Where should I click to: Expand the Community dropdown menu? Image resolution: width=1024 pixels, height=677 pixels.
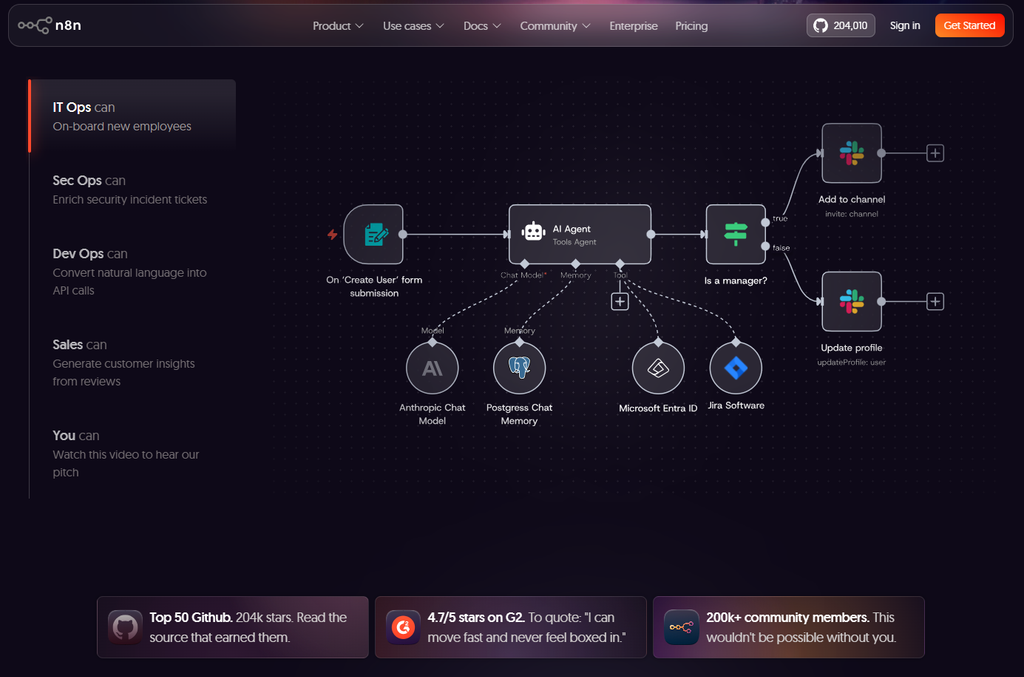coord(555,26)
